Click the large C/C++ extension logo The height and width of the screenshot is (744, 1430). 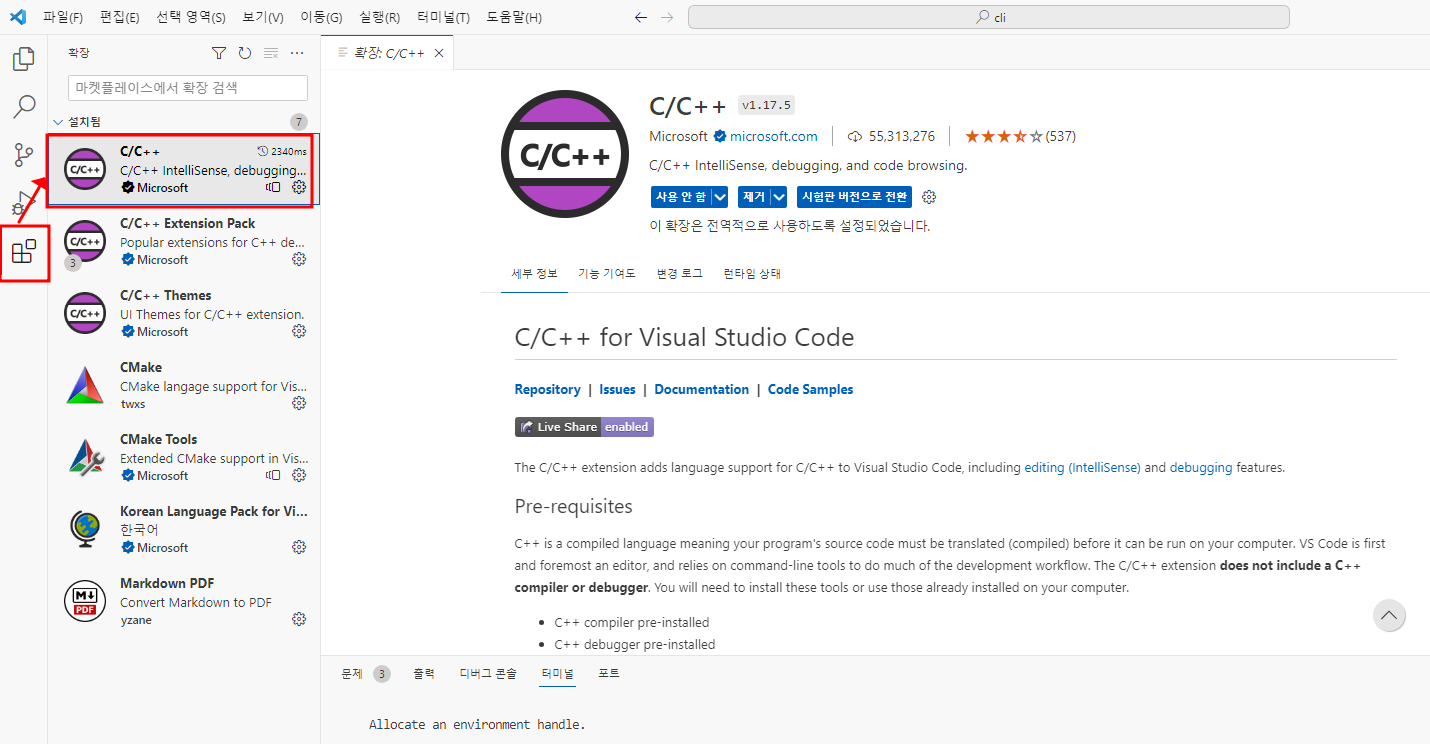pyautogui.click(x=564, y=155)
